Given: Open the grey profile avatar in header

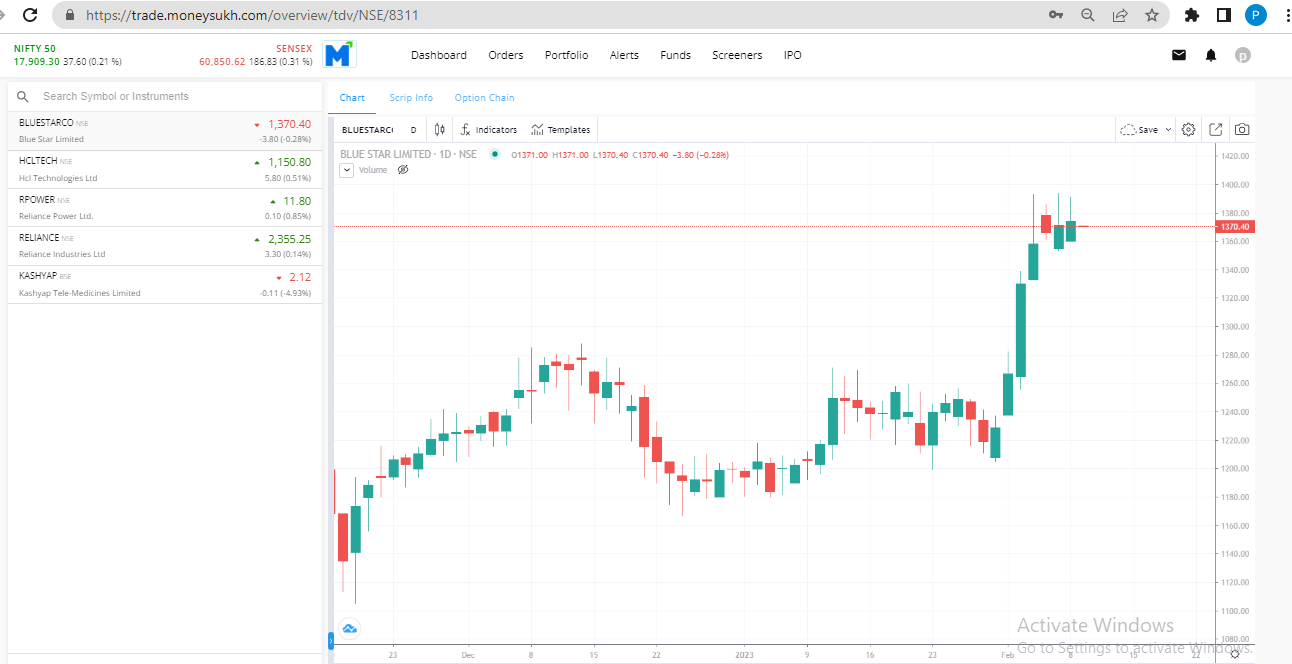Looking at the screenshot, I should (x=1243, y=55).
